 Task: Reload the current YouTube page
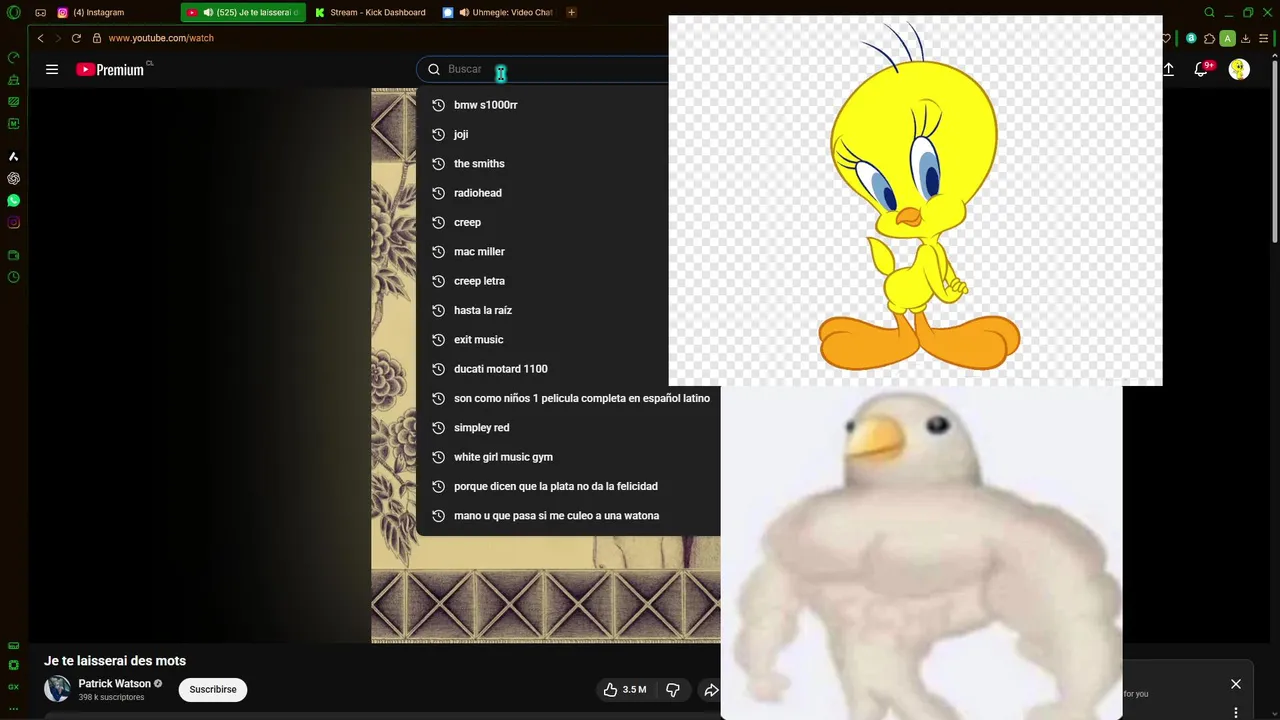click(76, 38)
